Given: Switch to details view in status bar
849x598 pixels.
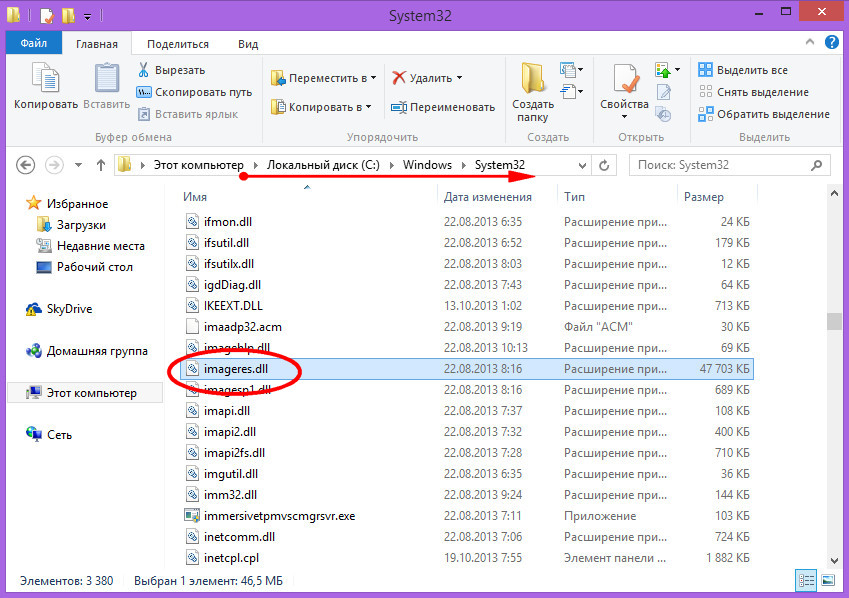Looking at the screenshot, I should click(x=806, y=579).
